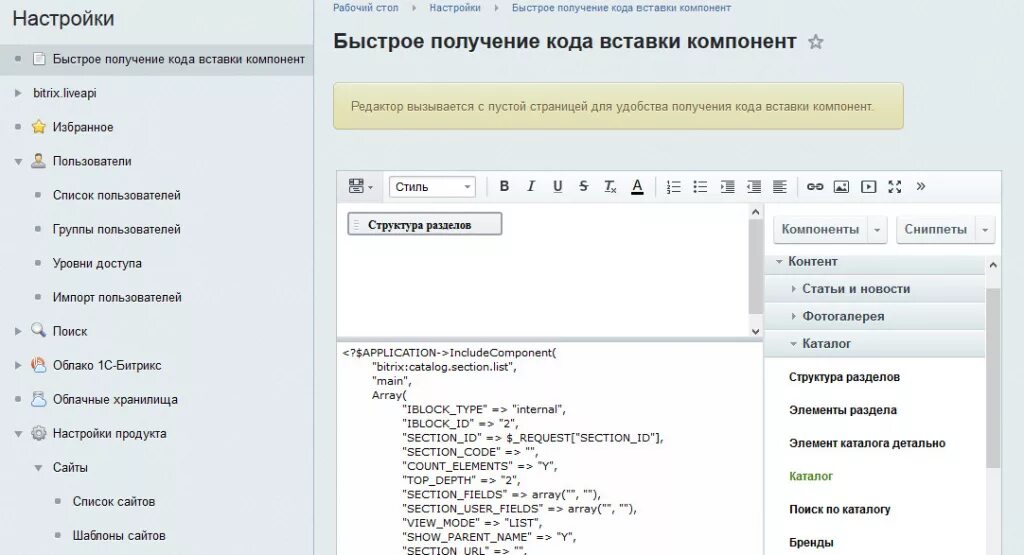Underline selected text in editor
Image resolution: width=1024 pixels, height=555 pixels.
tap(557, 187)
